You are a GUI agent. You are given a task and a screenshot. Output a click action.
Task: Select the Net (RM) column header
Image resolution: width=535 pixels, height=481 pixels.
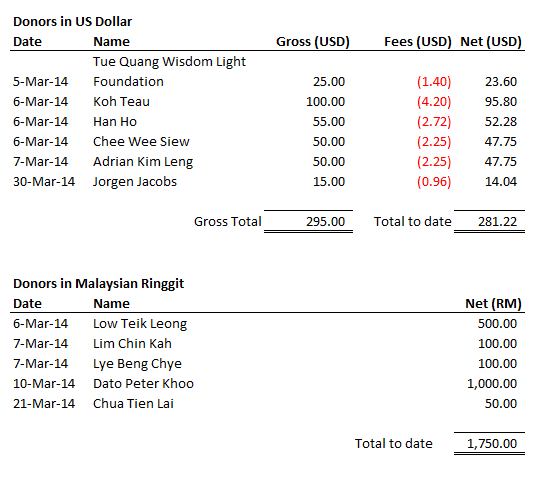pyautogui.click(x=493, y=304)
